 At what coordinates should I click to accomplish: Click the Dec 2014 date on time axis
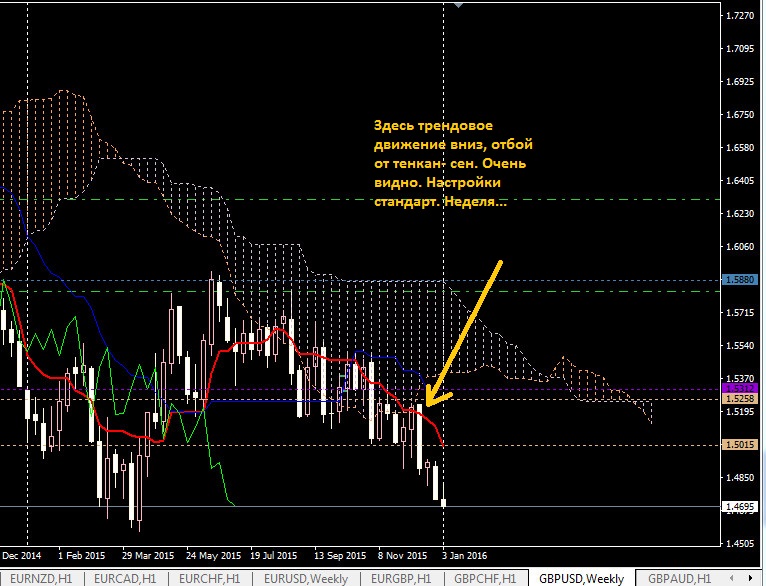tap(21, 556)
